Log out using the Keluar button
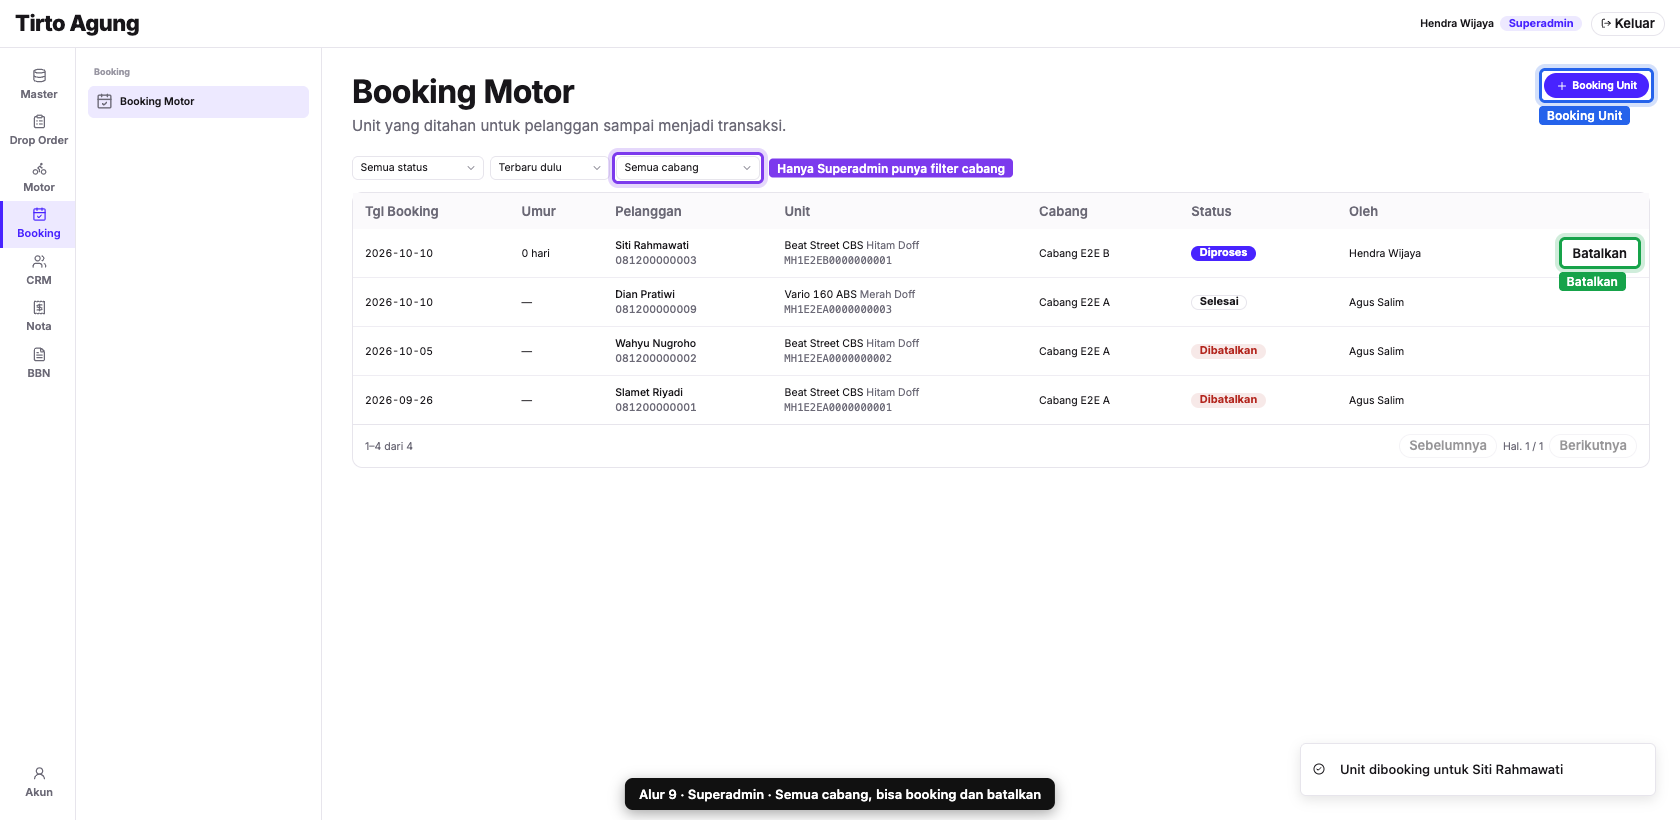The width and height of the screenshot is (1680, 820). coord(1628,23)
